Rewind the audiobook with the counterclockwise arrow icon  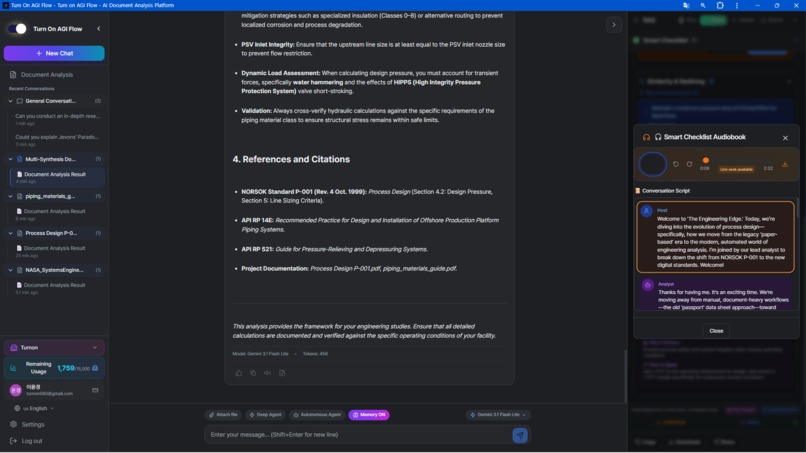pos(676,165)
